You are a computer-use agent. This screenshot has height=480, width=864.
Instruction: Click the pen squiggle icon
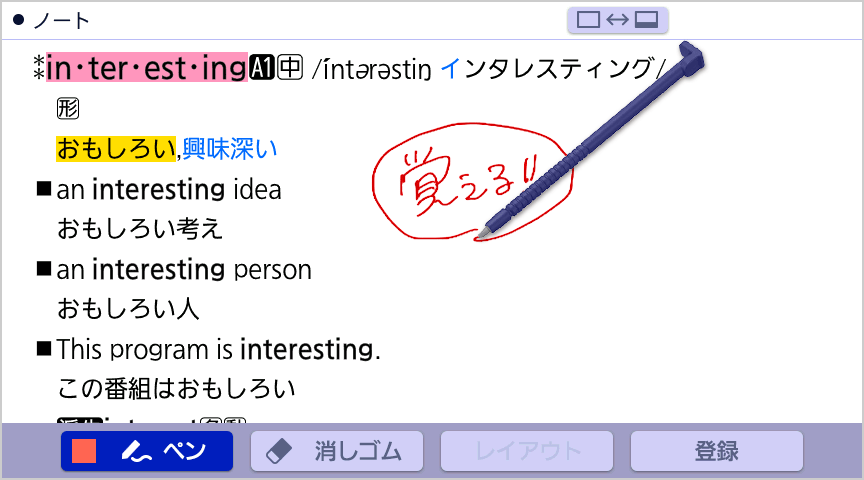click(x=136, y=451)
